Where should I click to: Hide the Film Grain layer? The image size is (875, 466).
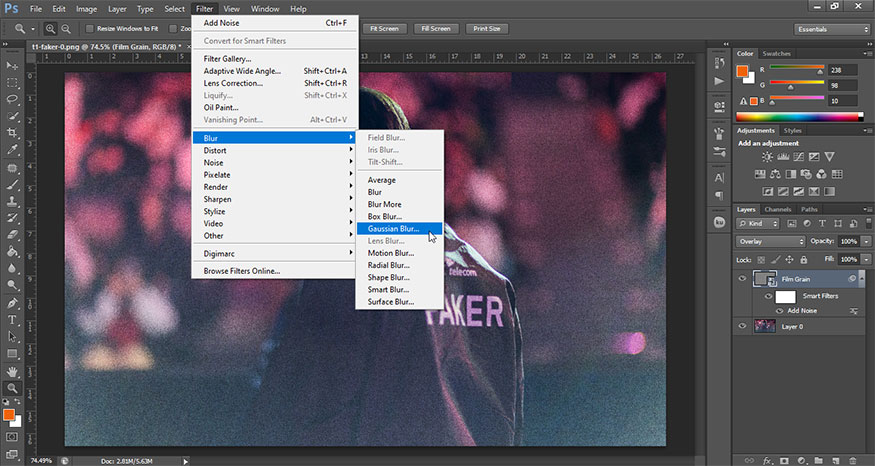coord(742,279)
